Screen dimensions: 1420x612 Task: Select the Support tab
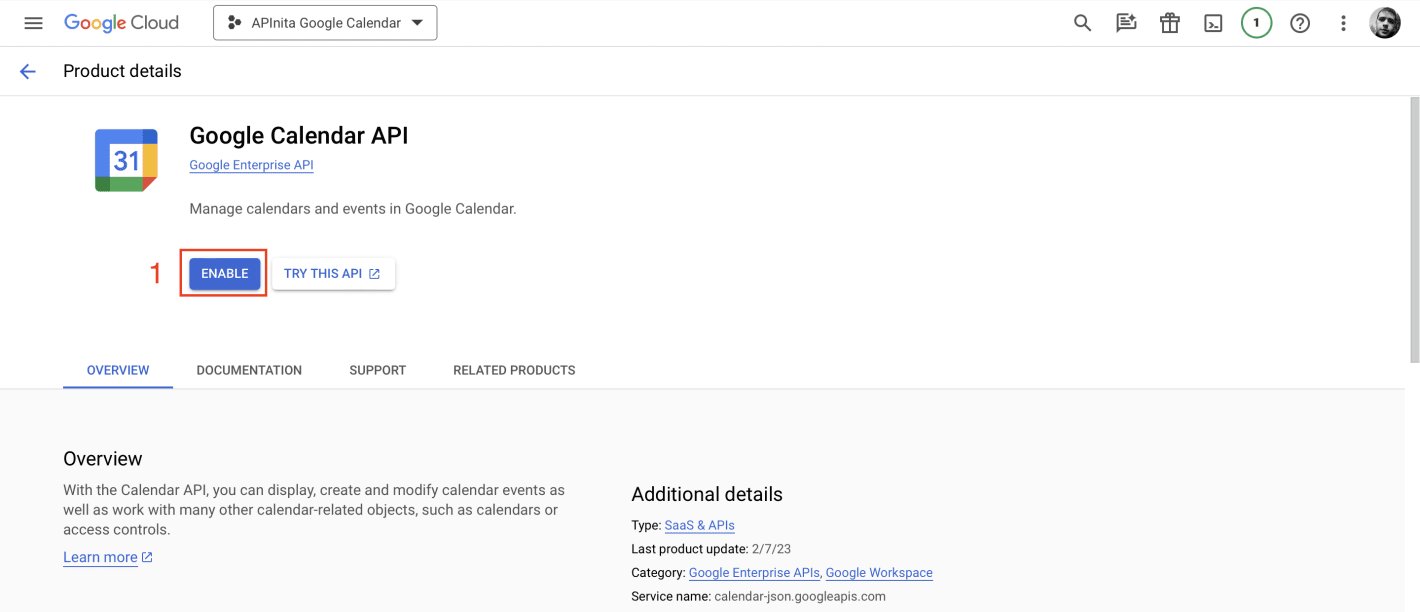(377, 369)
